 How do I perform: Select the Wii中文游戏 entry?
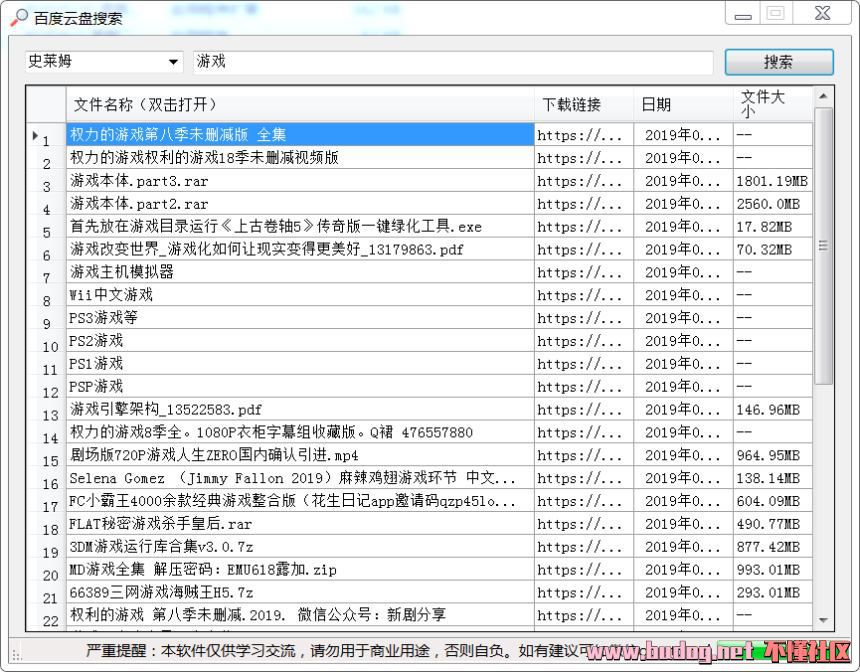(300, 295)
